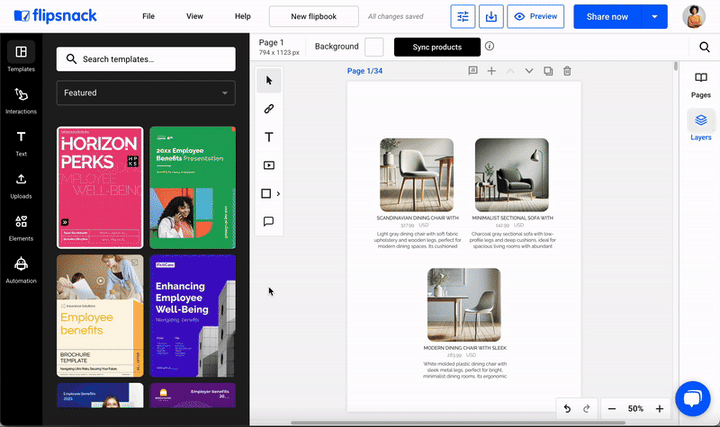Click the 'MODERN DINING CHAIR WITH SLEEK' title text
The image size is (720, 427).
[x=465, y=348]
